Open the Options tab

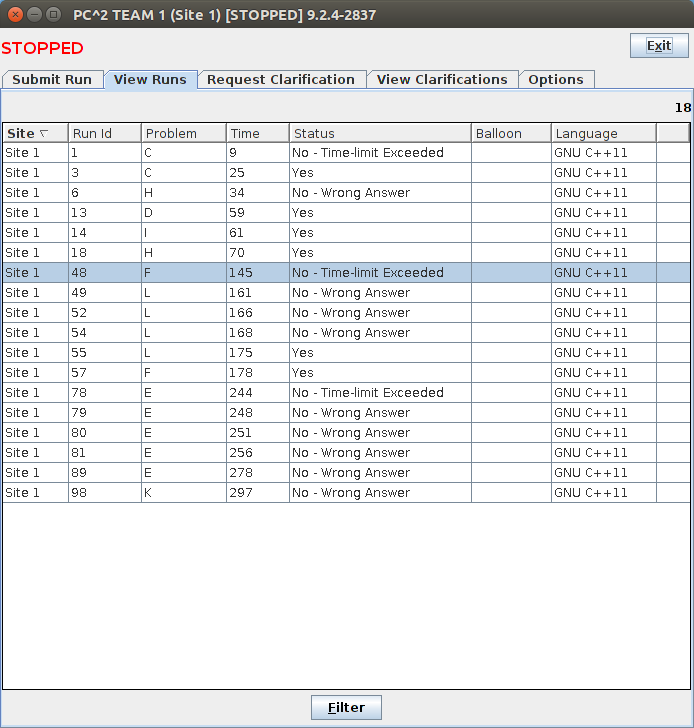point(556,80)
